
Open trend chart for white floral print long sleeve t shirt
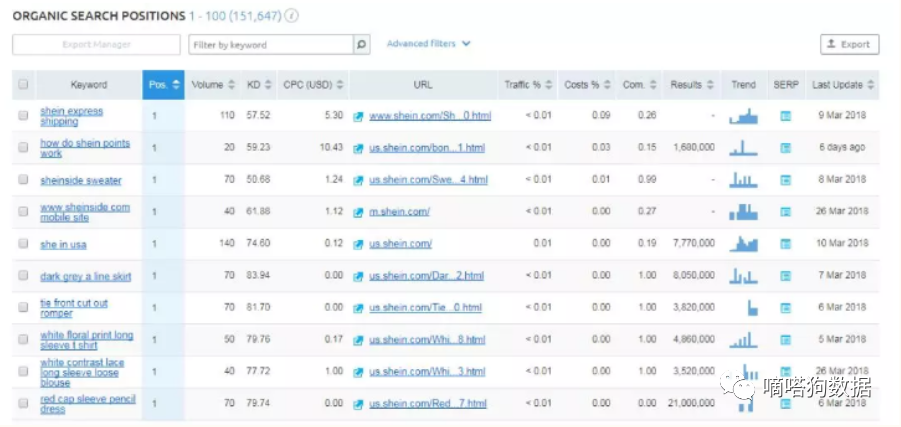(744, 340)
